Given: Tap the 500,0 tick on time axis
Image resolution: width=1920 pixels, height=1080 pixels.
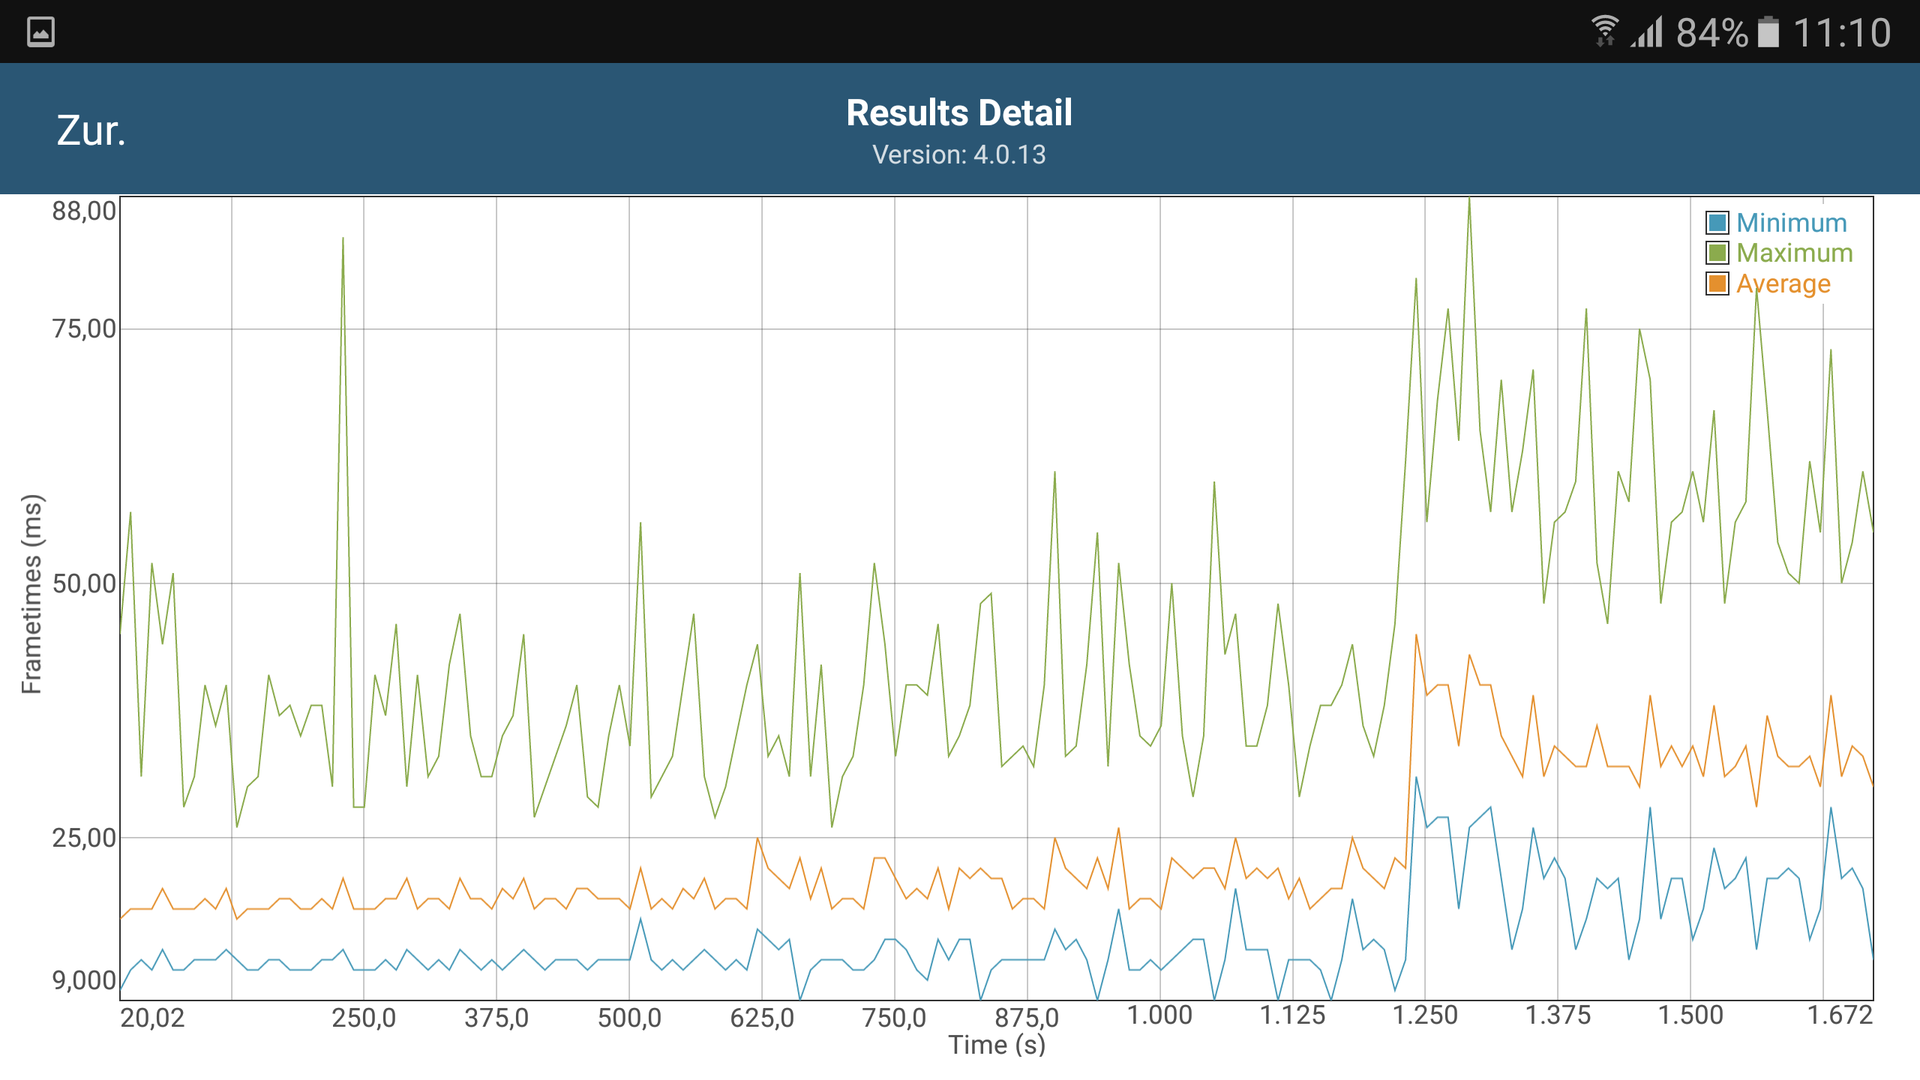Looking at the screenshot, I should [x=629, y=1018].
